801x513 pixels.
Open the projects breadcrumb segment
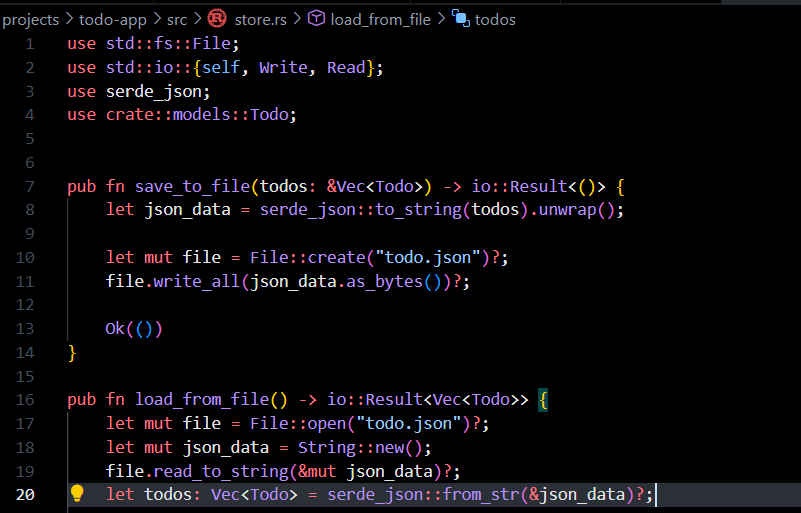pyautogui.click(x=31, y=19)
